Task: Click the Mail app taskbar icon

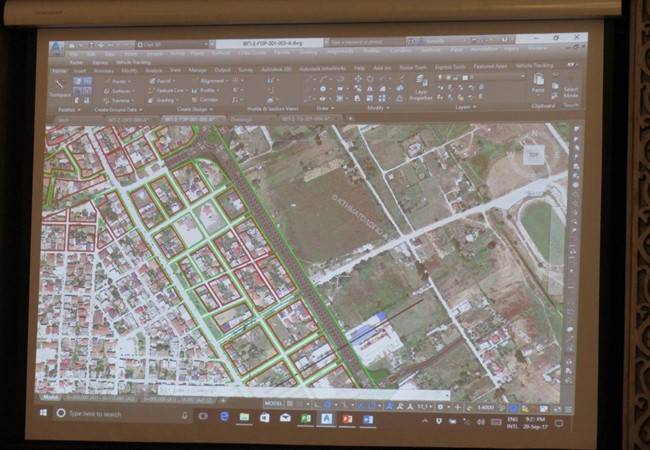Action: (285, 418)
